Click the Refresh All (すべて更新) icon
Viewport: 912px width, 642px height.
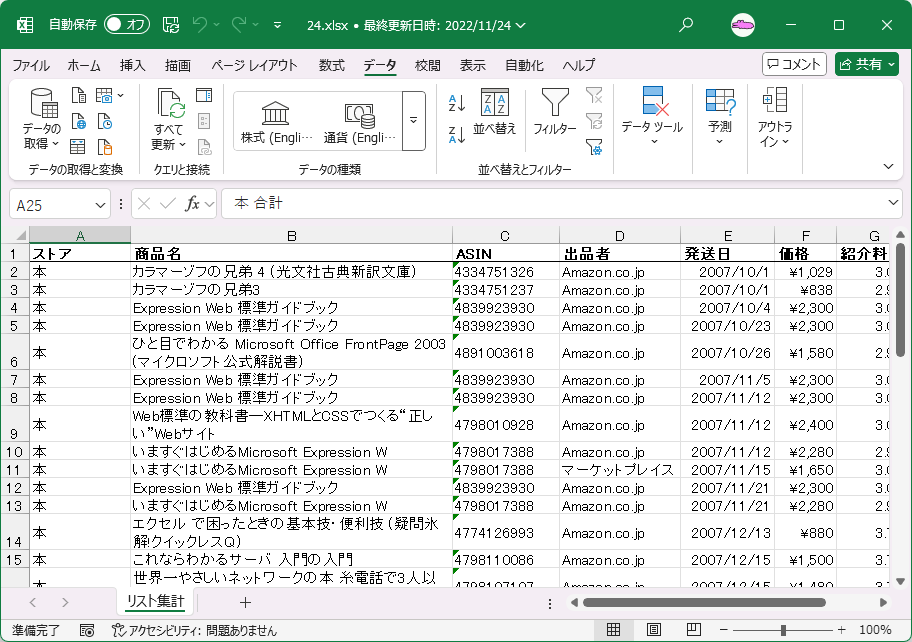pos(170,119)
